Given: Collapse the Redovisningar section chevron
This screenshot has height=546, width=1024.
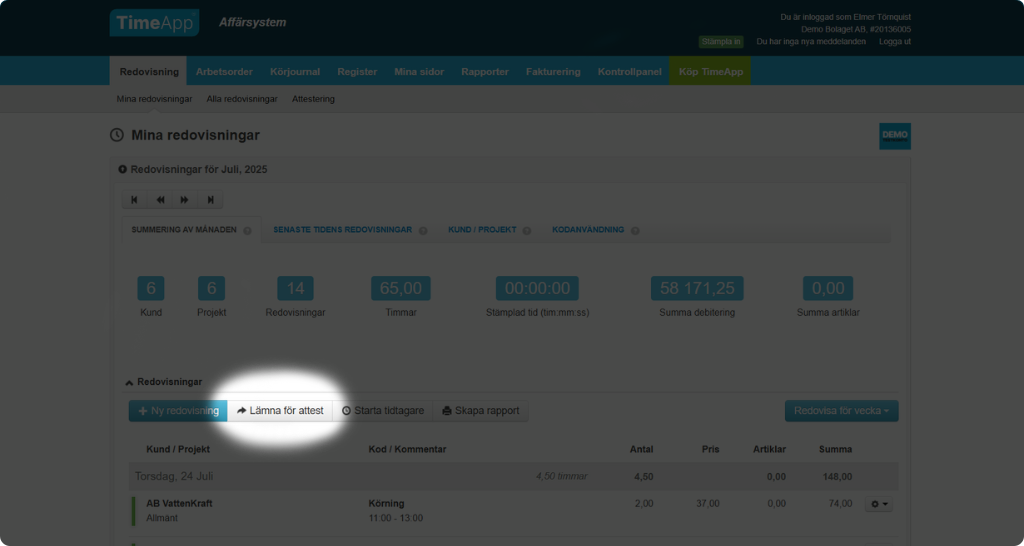Looking at the screenshot, I should pyautogui.click(x=129, y=383).
